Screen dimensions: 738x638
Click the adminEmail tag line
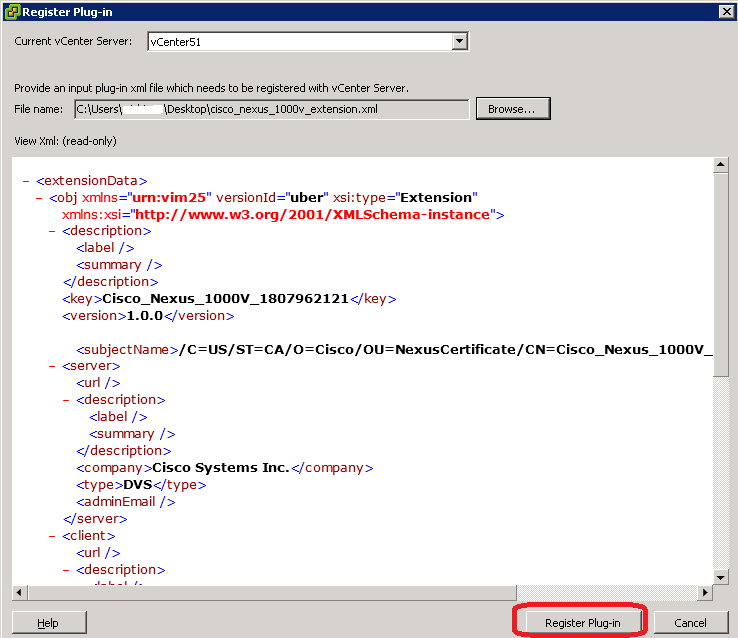click(x=126, y=502)
